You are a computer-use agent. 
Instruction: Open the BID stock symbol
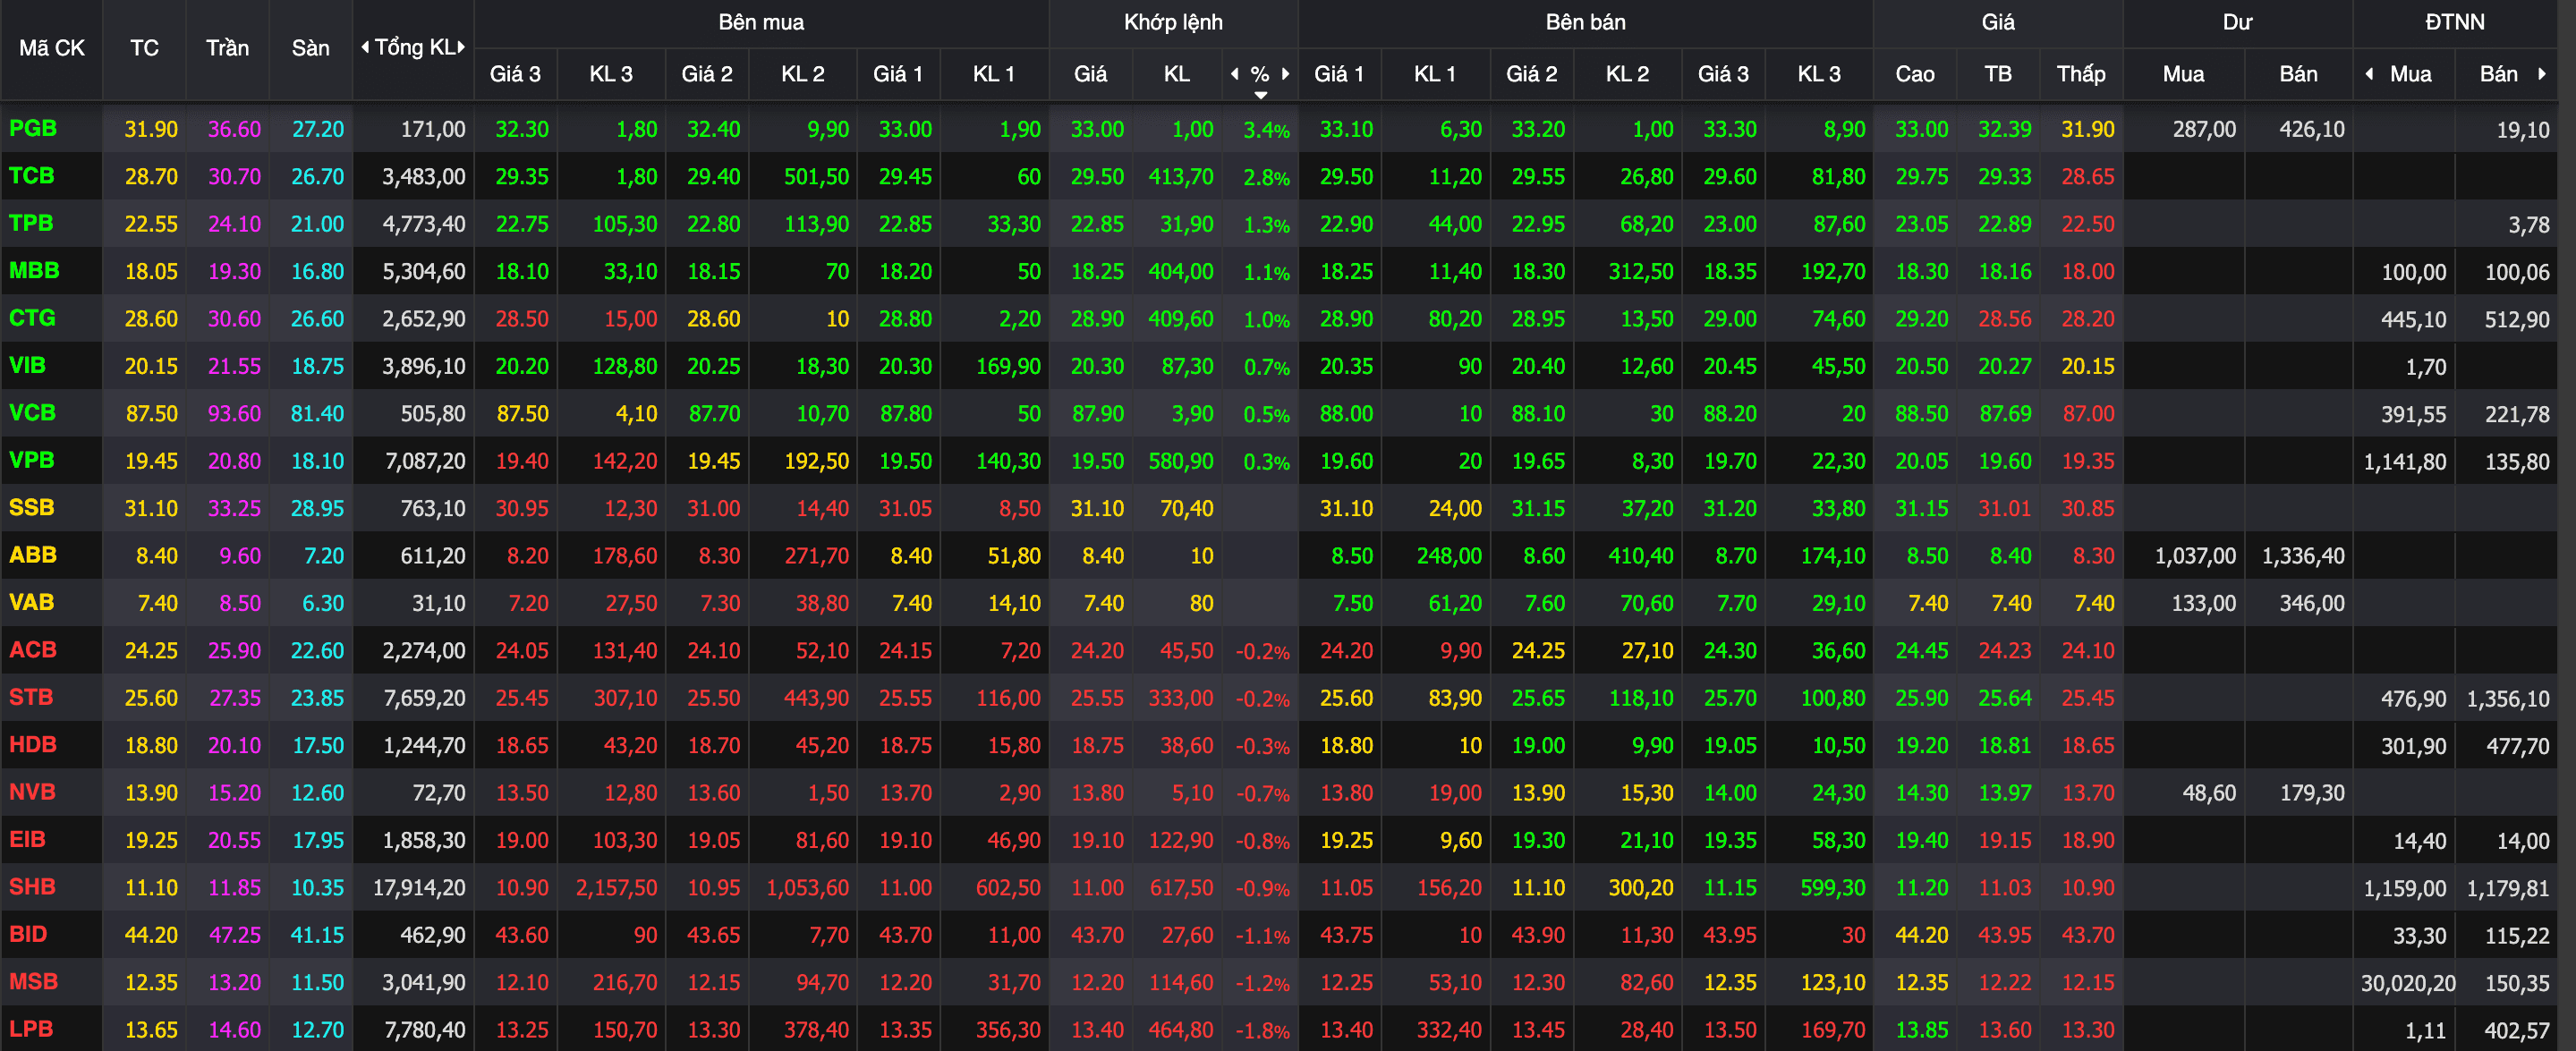pyautogui.click(x=28, y=933)
